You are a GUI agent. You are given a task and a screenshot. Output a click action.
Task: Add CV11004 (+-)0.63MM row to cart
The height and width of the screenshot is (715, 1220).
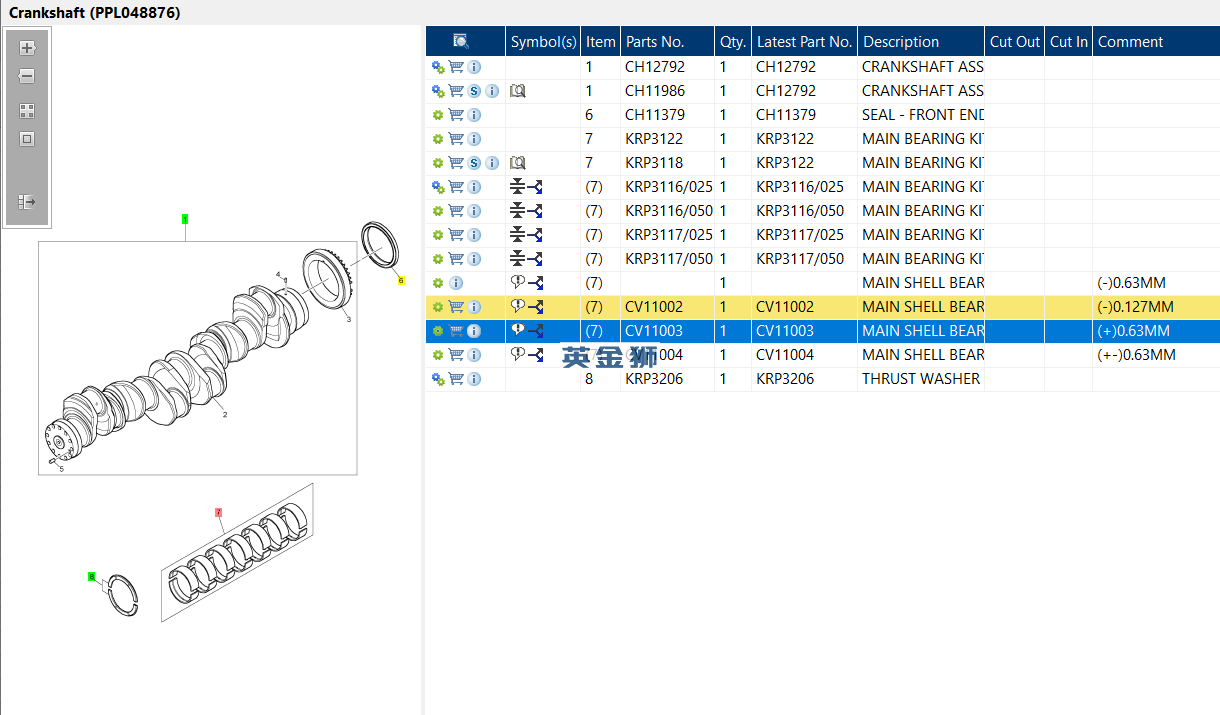pos(456,355)
